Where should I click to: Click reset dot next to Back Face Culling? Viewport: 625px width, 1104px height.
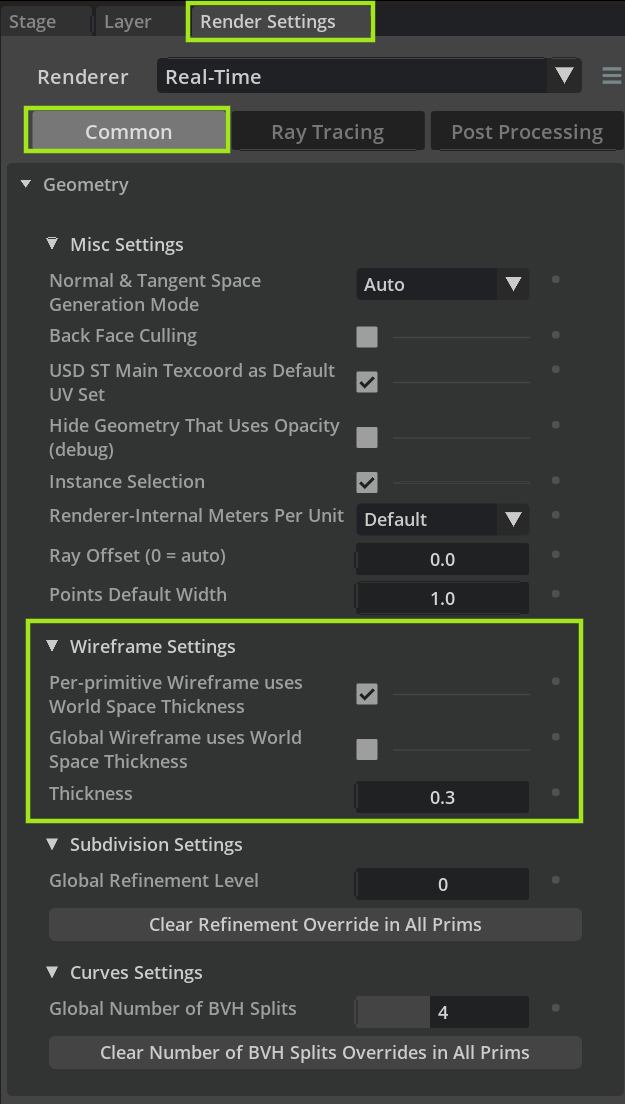tap(555, 335)
